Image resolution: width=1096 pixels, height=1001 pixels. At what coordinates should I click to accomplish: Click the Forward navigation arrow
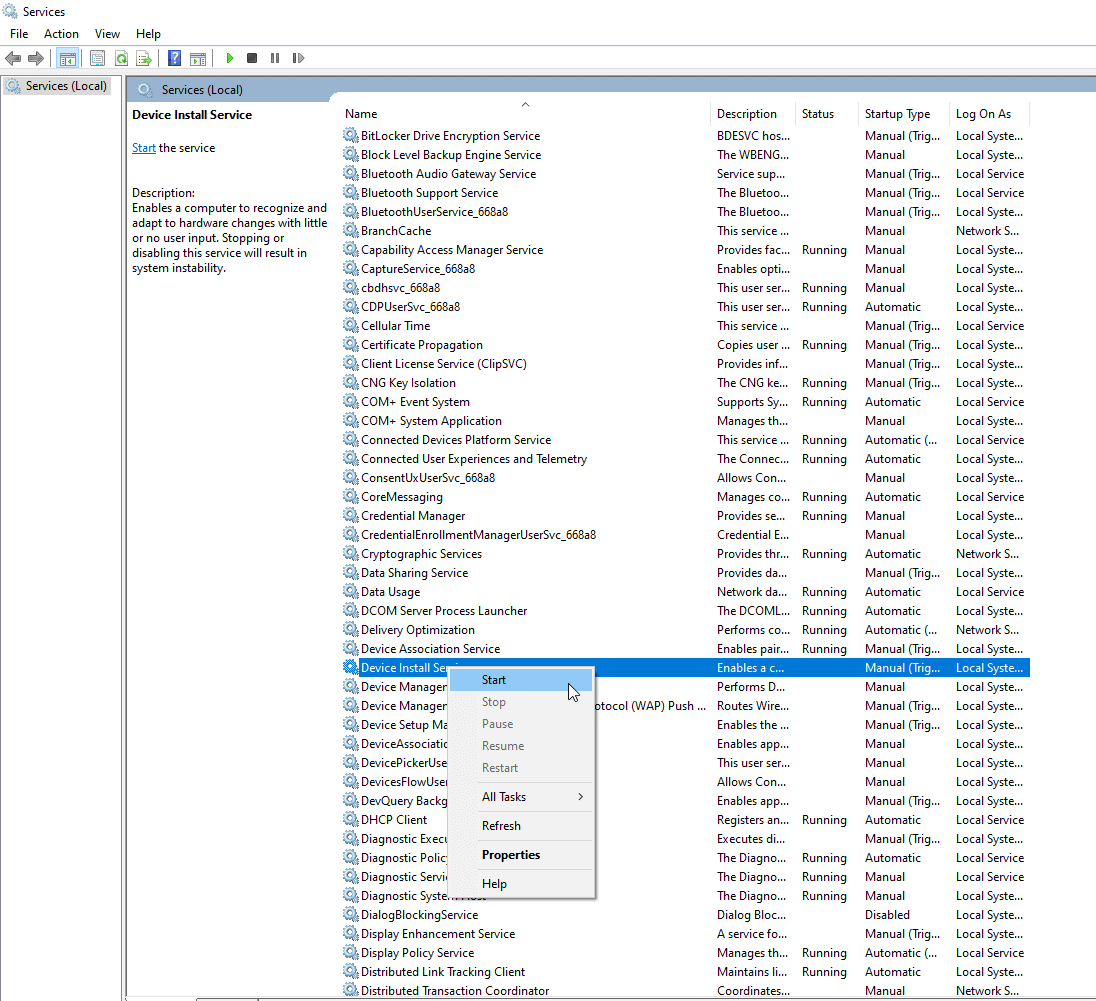[37, 57]
